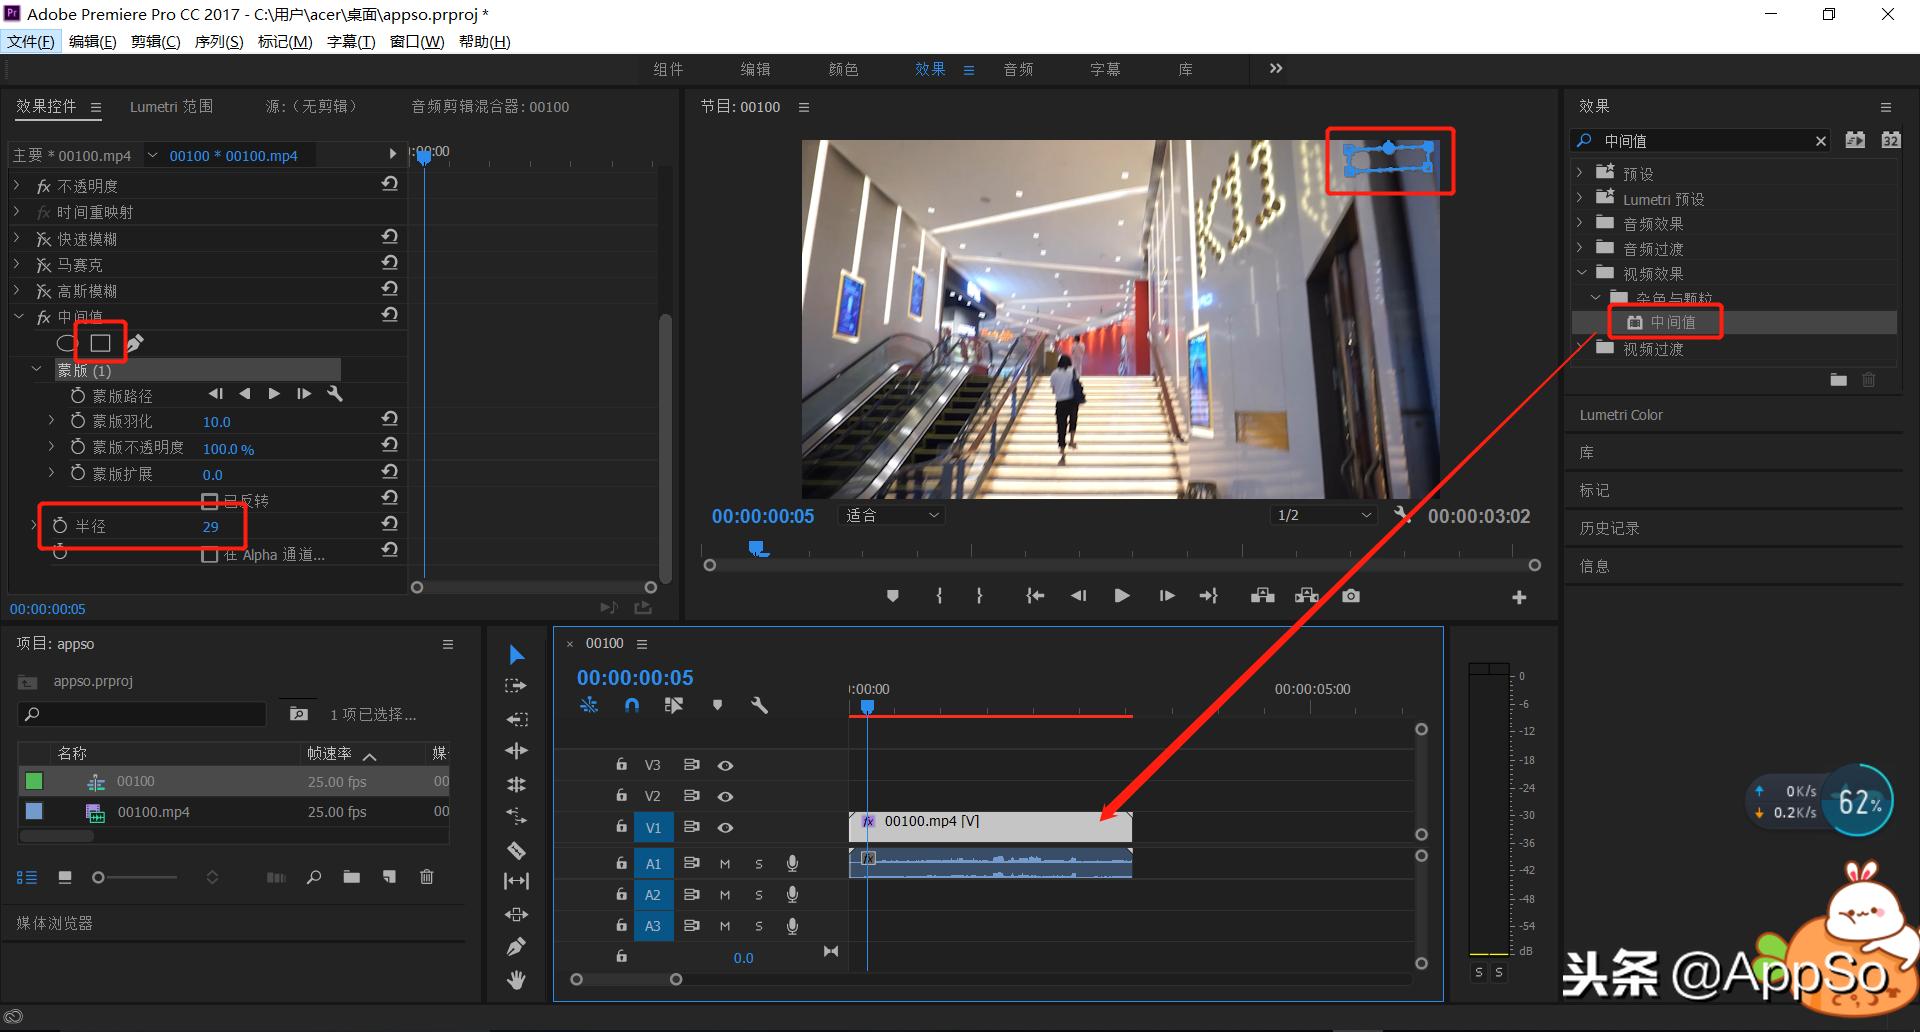Select the 00100.mp4 video clip on V1
This screenshot has height=1032, width=1920.
pyautogui.click(x=990, y=826)
